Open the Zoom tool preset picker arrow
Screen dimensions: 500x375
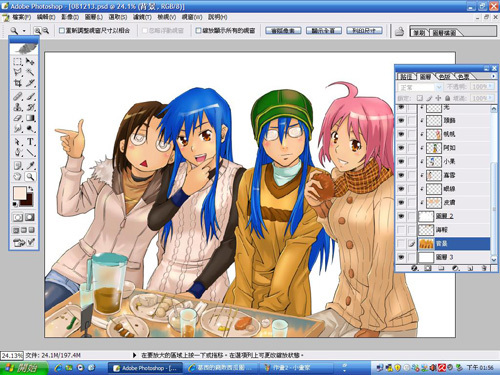[x=24, y=31]
